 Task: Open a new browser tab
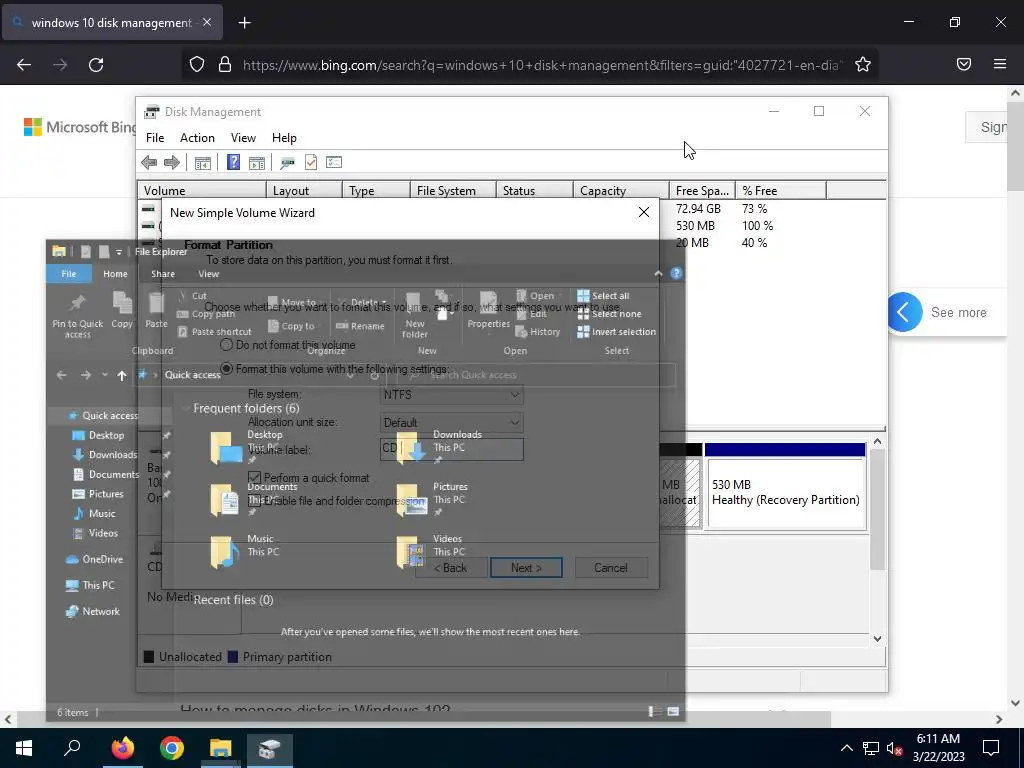point(244,23)
